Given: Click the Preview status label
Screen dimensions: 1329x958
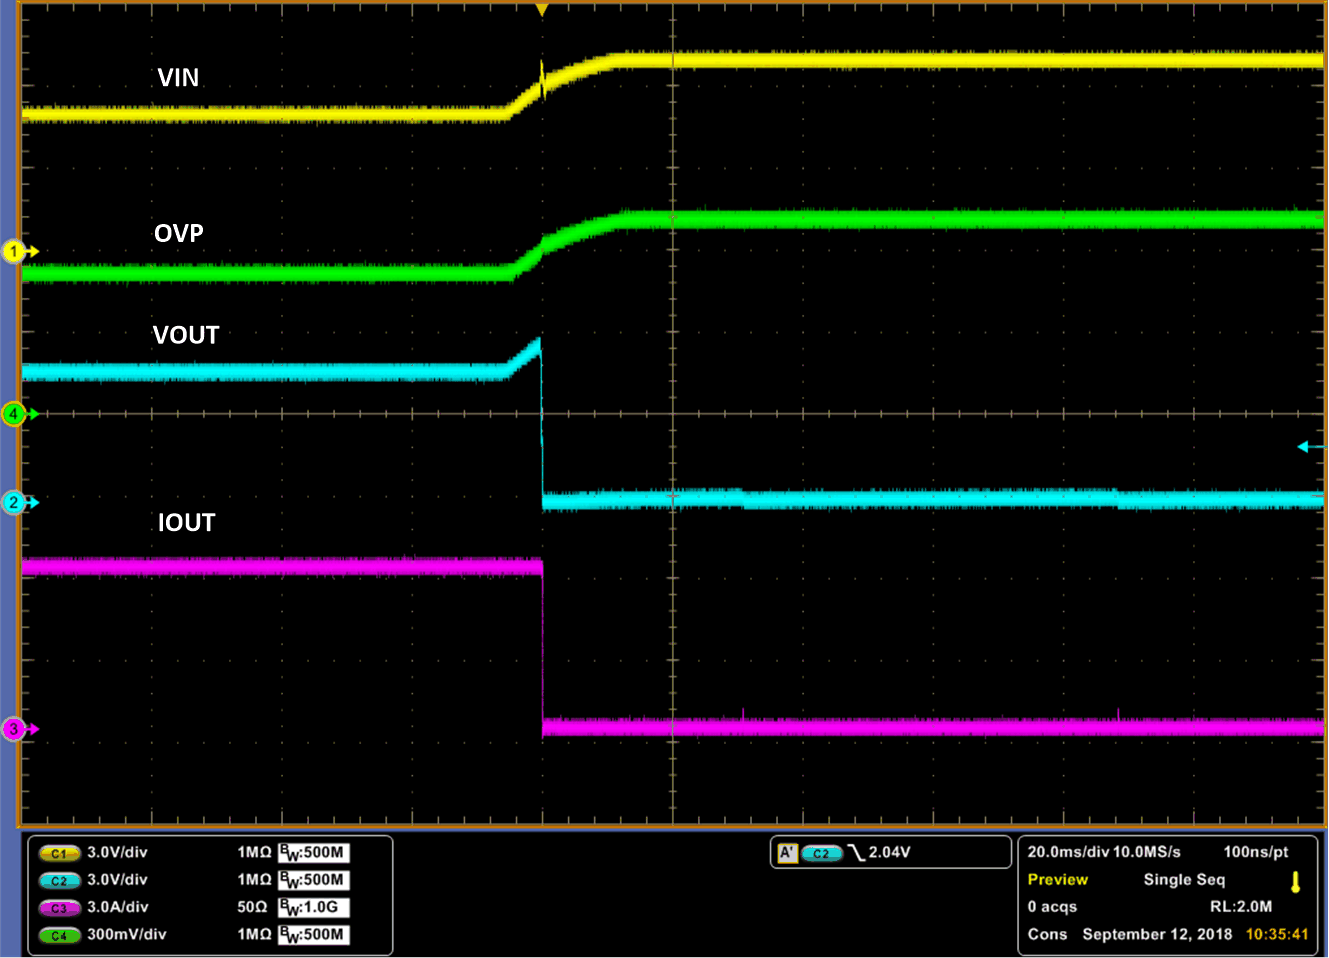Looking at the screenshot, I should point(1057,879).
